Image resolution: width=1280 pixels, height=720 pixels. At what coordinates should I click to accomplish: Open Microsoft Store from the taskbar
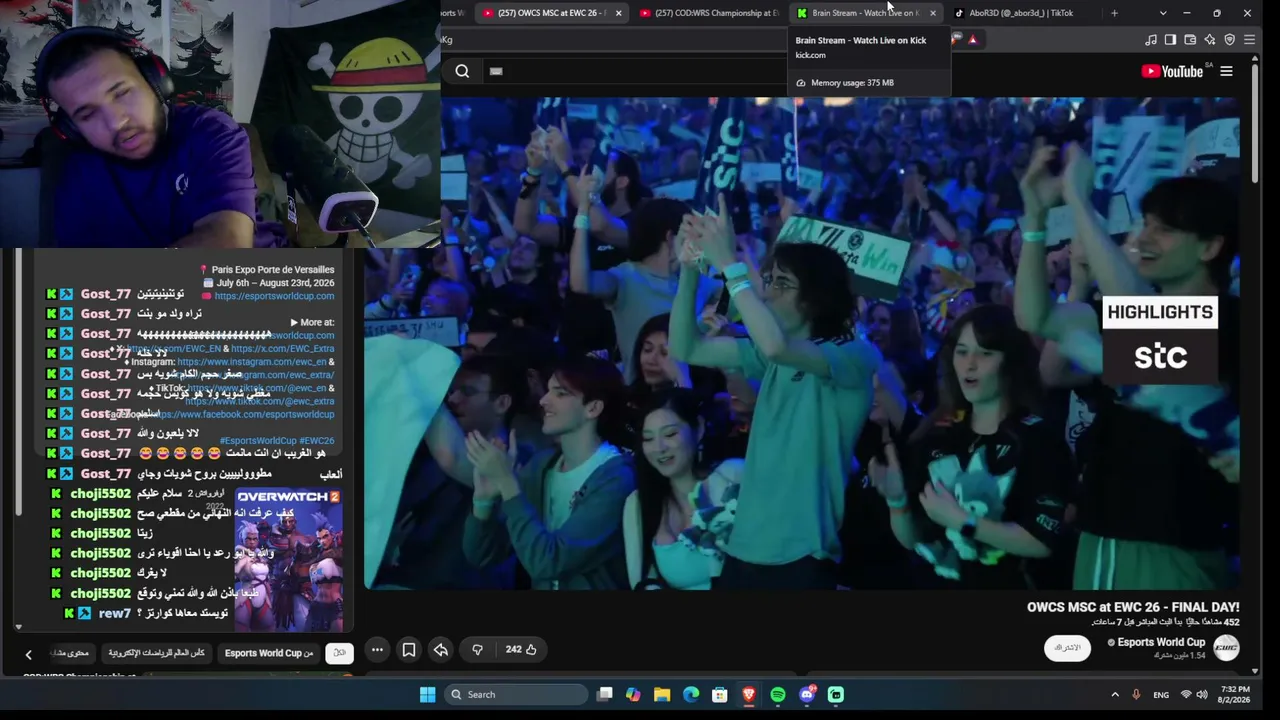coord(720,695)
